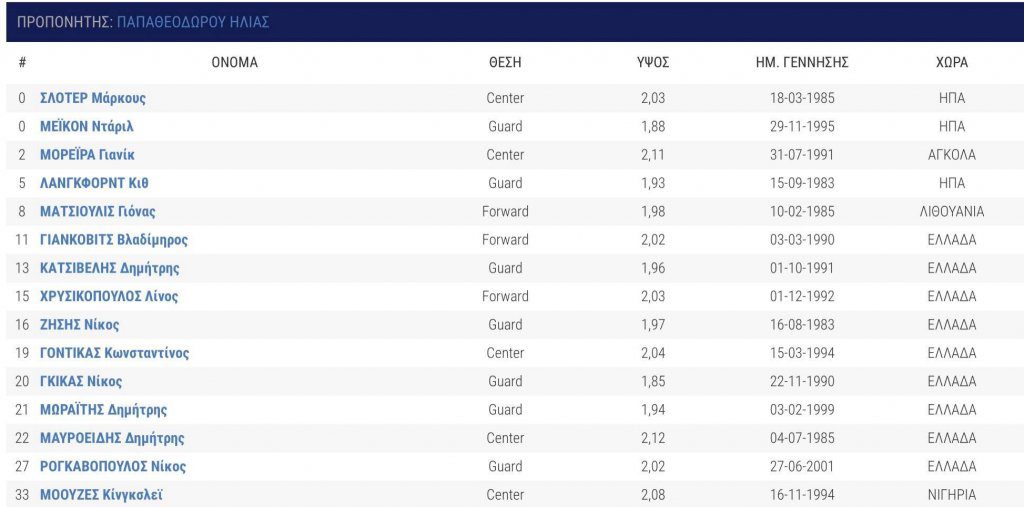Viewport: 1024px width, 507px height.
Task: Open ΡΟΓΚΑΒΟΠΟΥΛΟΣ Νίκος profile
Action: point(113,466)
